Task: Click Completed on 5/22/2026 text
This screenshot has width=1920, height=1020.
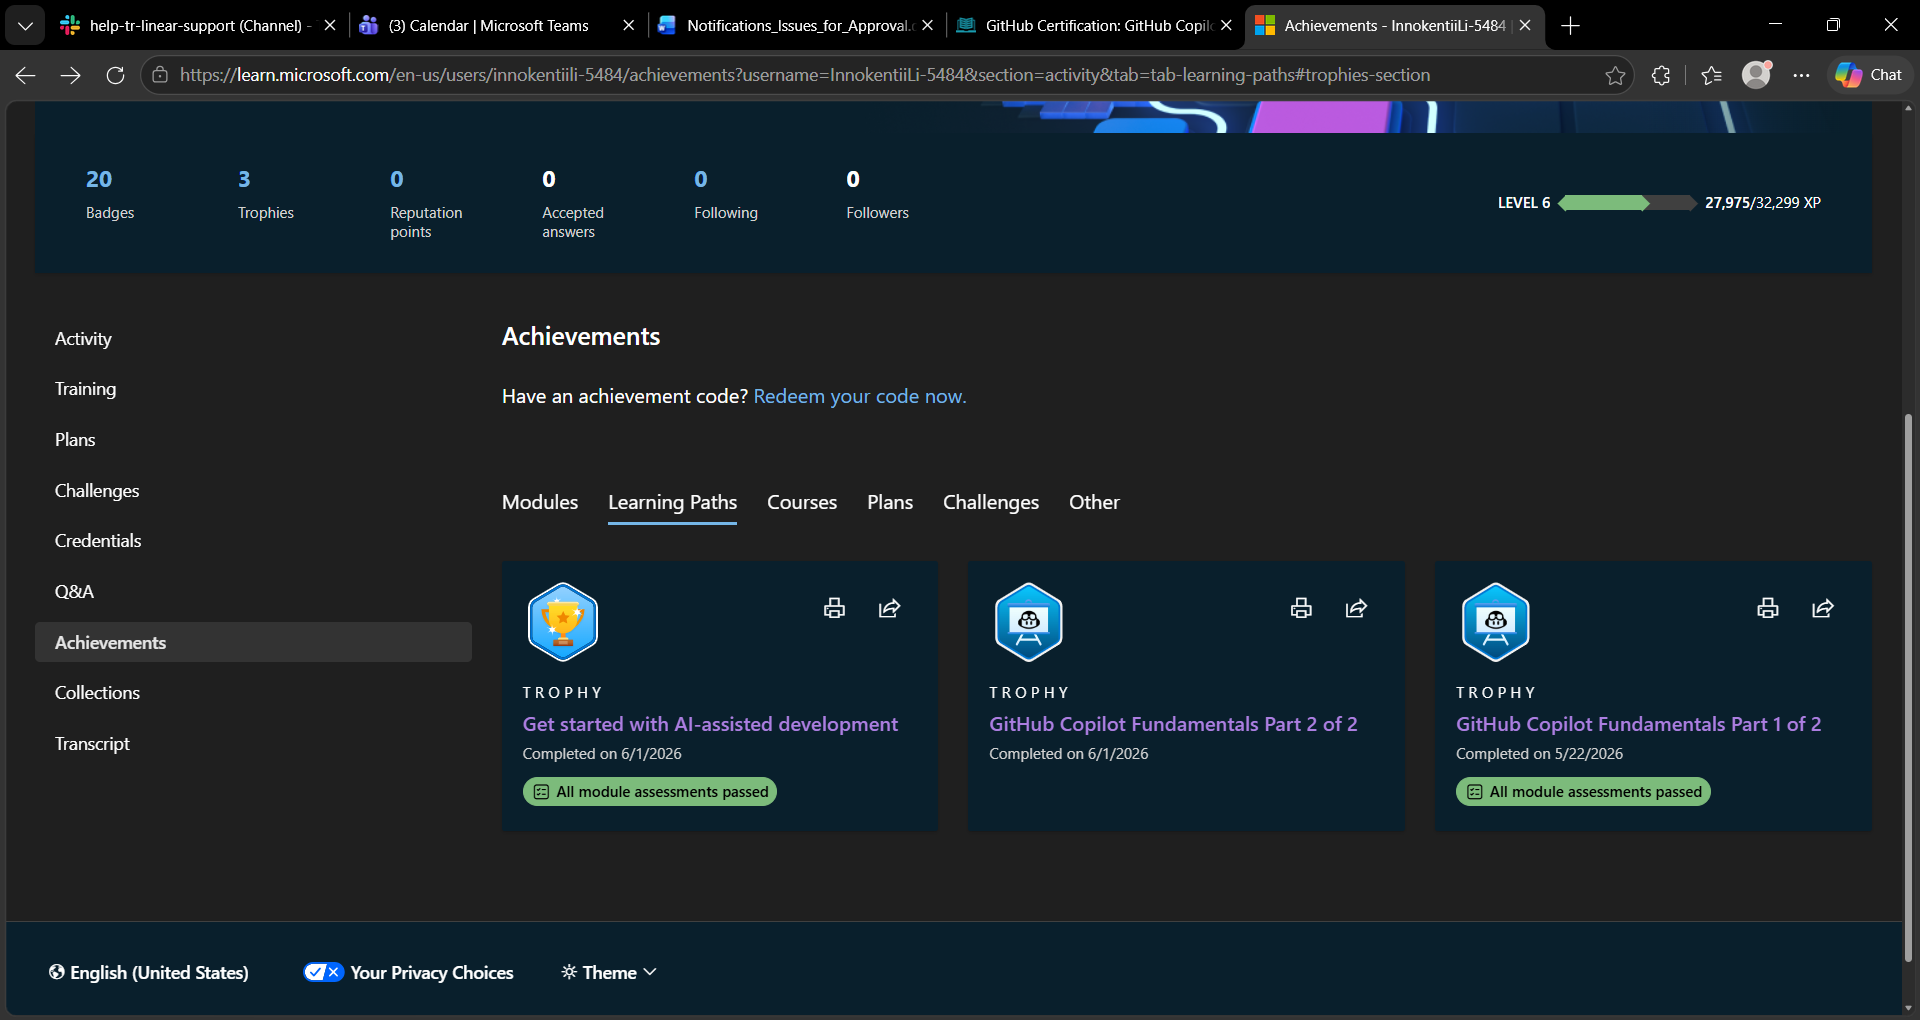Action: tap(1539, 754)
